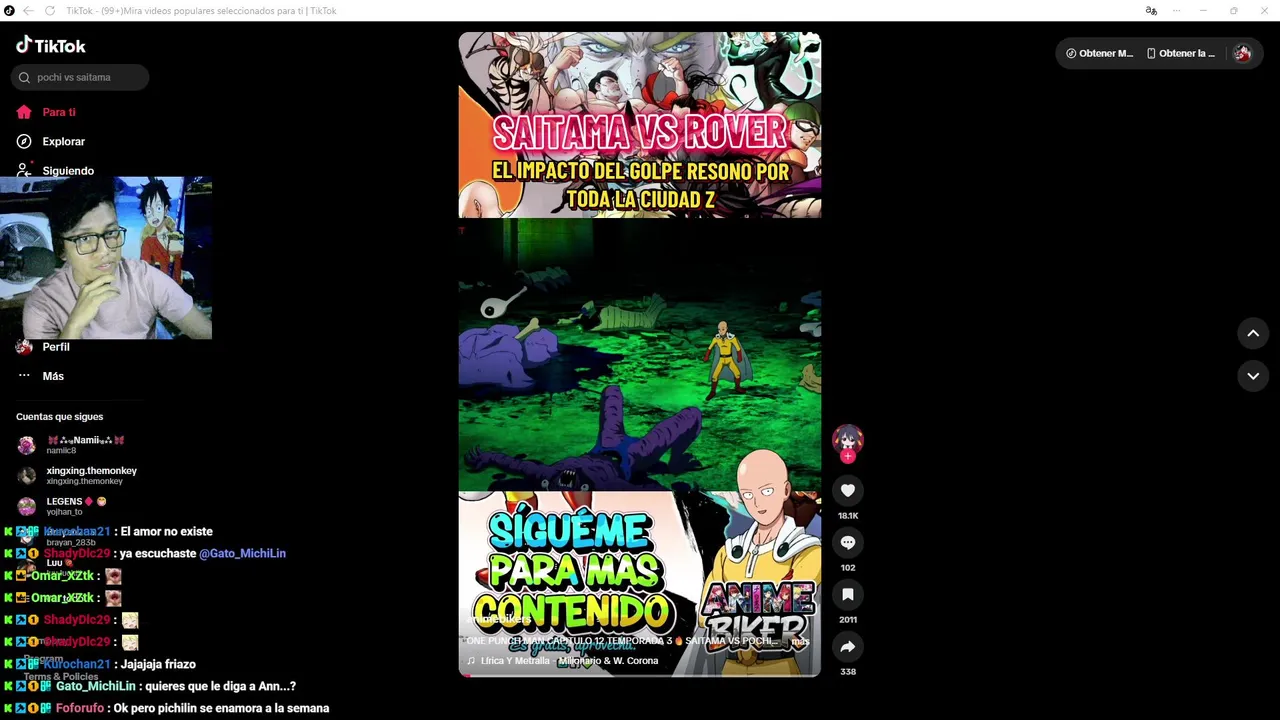Share the video with the arrow icon

point(848,646)
